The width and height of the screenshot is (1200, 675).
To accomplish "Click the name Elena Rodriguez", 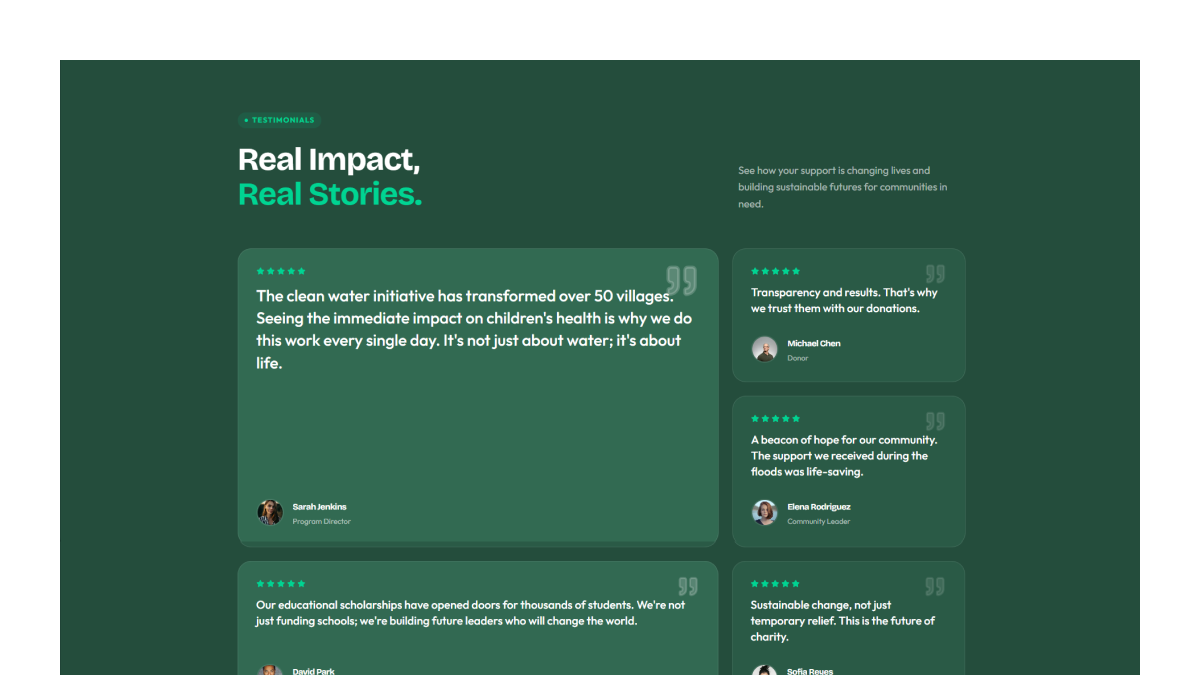I will pyautogui.click(x=819, y=507).
